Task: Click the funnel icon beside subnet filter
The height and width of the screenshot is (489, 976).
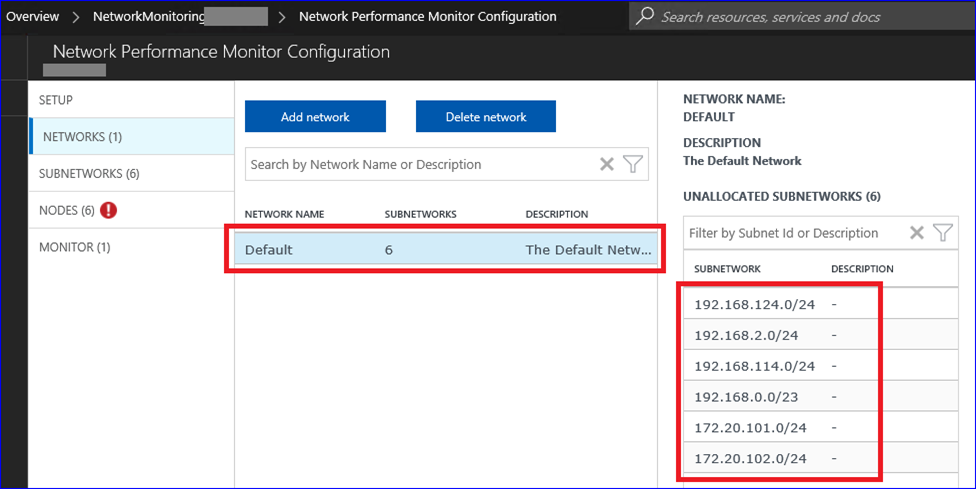Action: tap(942, 233)
